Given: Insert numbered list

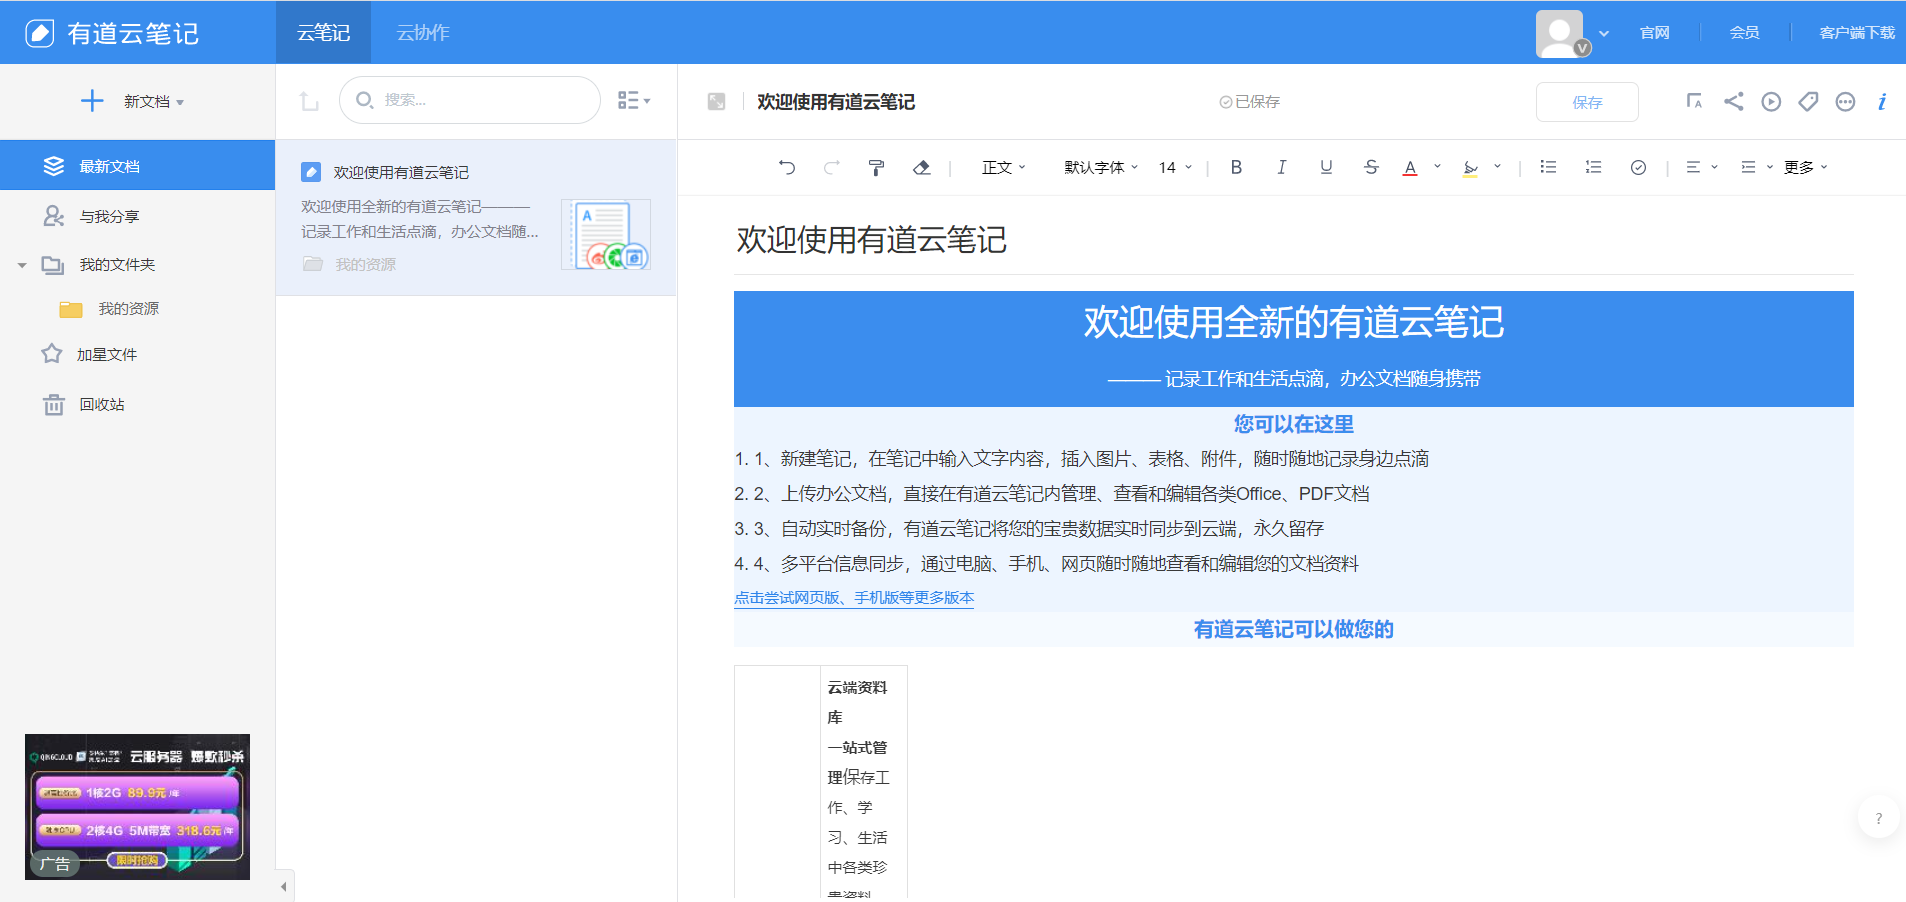Looking at the screenshot, I should (x=1593, y=167).
